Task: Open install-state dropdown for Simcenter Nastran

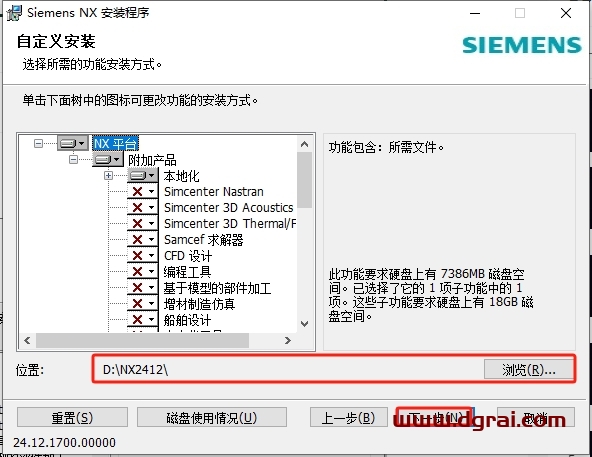Action: pyautogui.click(x=143, y=191)
